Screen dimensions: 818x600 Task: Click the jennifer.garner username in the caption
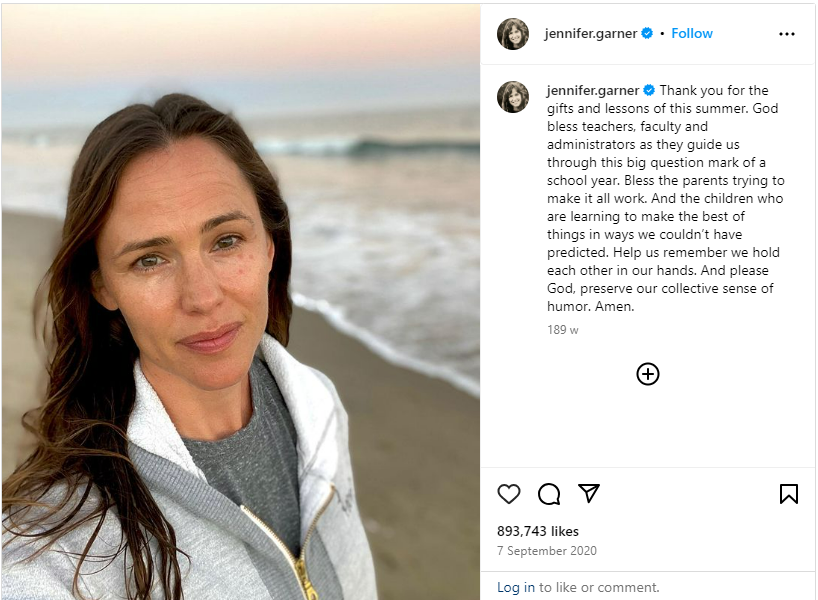coord(593,90)
